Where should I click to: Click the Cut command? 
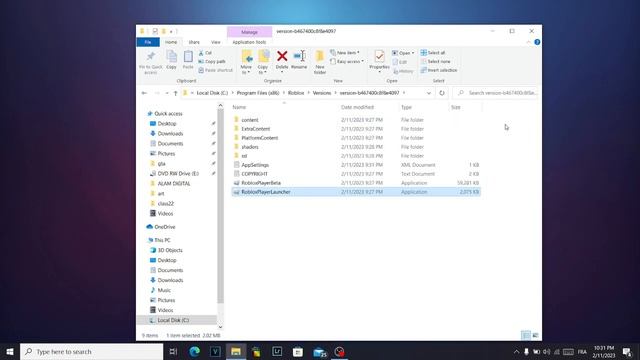[205, 53]
